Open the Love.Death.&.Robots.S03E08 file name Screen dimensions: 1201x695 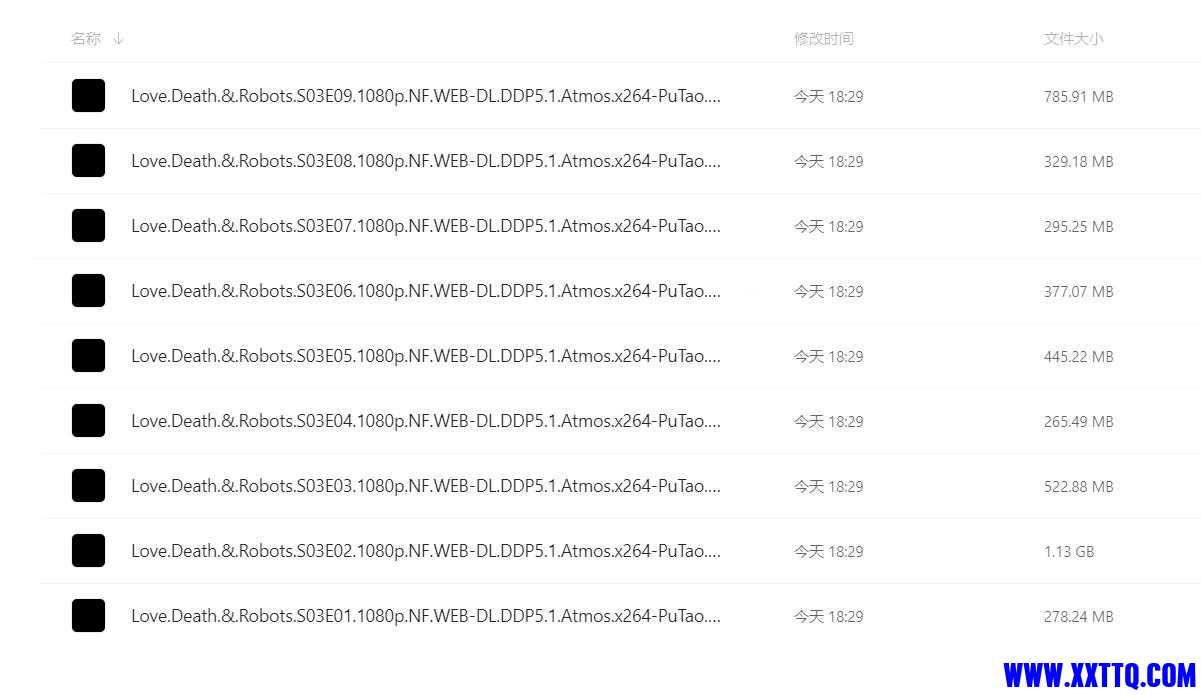[x=426, y=161]
